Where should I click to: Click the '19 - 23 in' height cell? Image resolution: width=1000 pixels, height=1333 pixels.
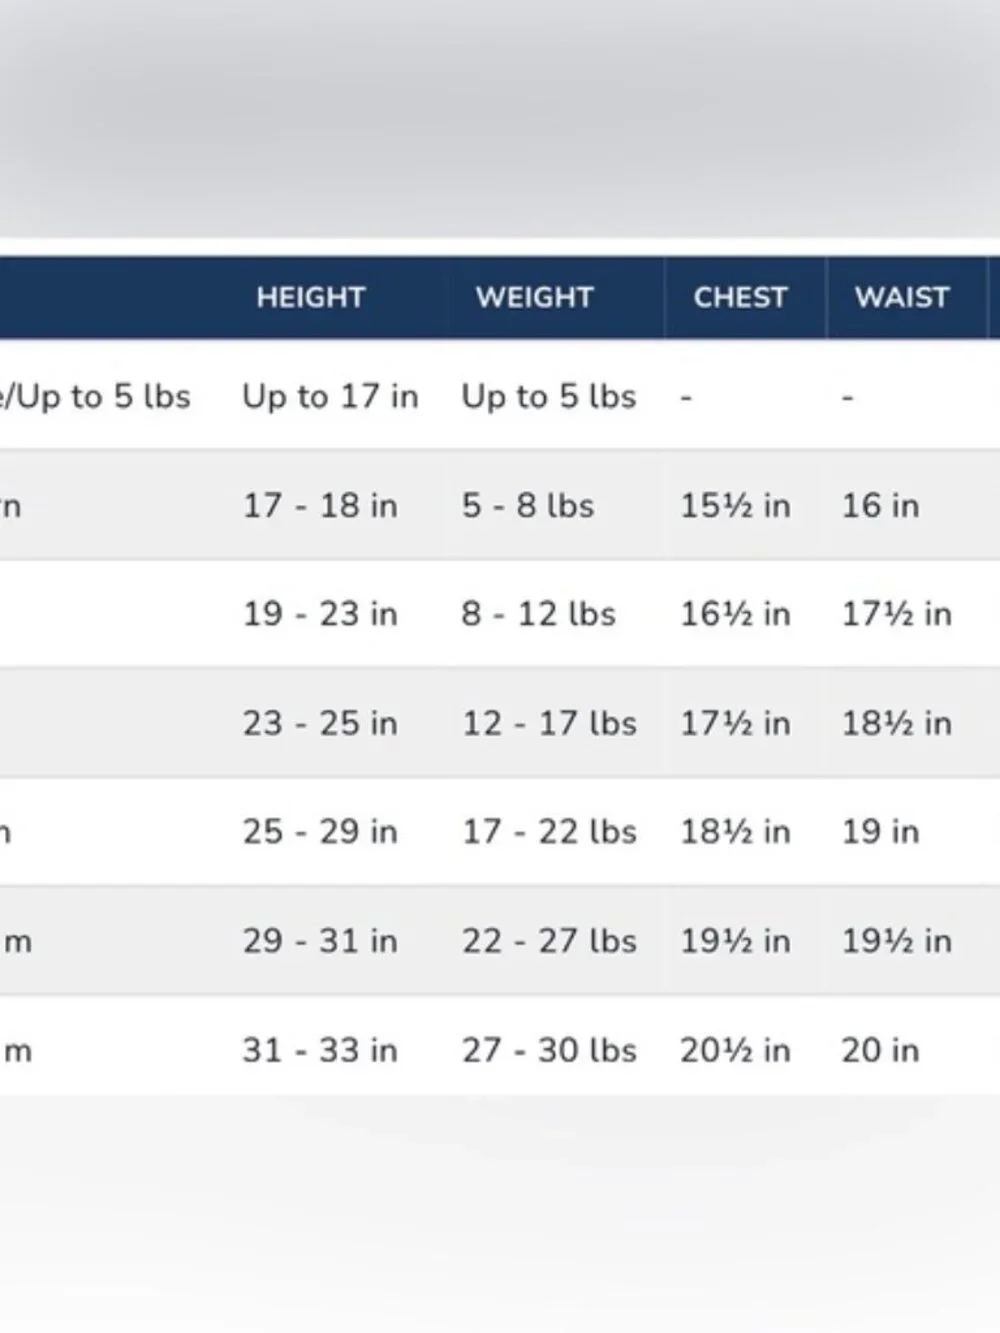[320, 613]
